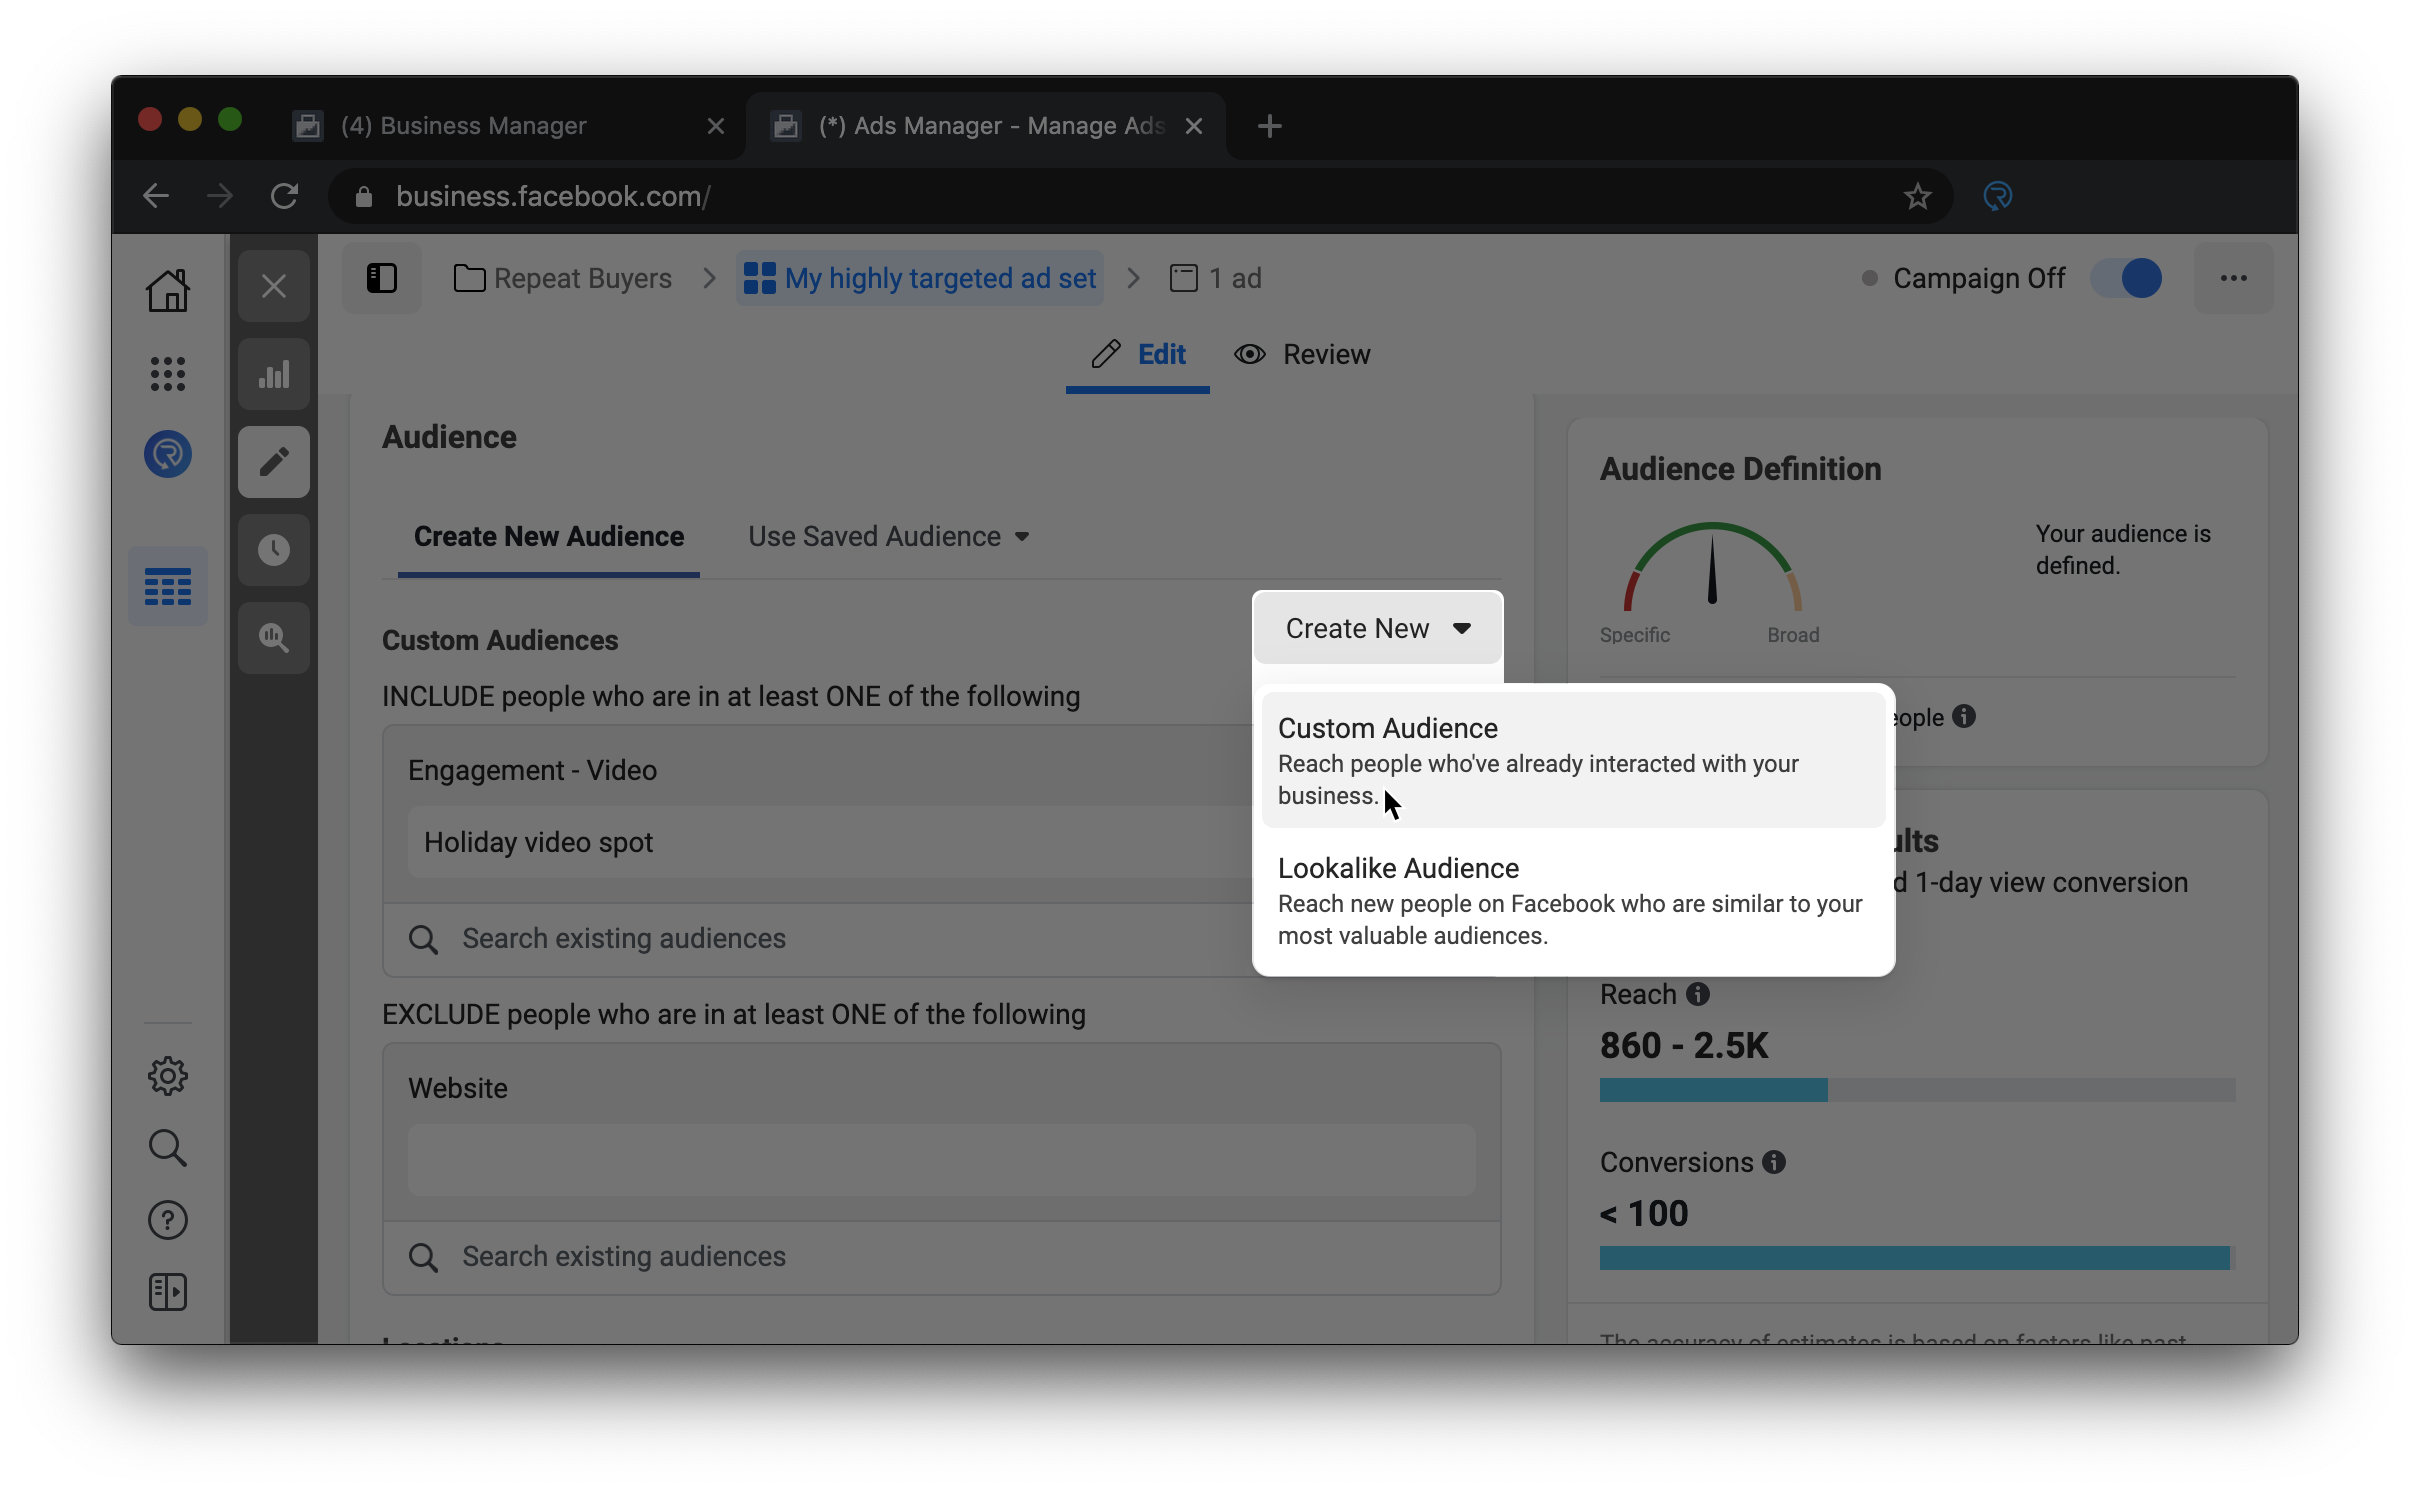Open the Ads Manager table icon
2410x1492 pixels.
click(168, 587)
